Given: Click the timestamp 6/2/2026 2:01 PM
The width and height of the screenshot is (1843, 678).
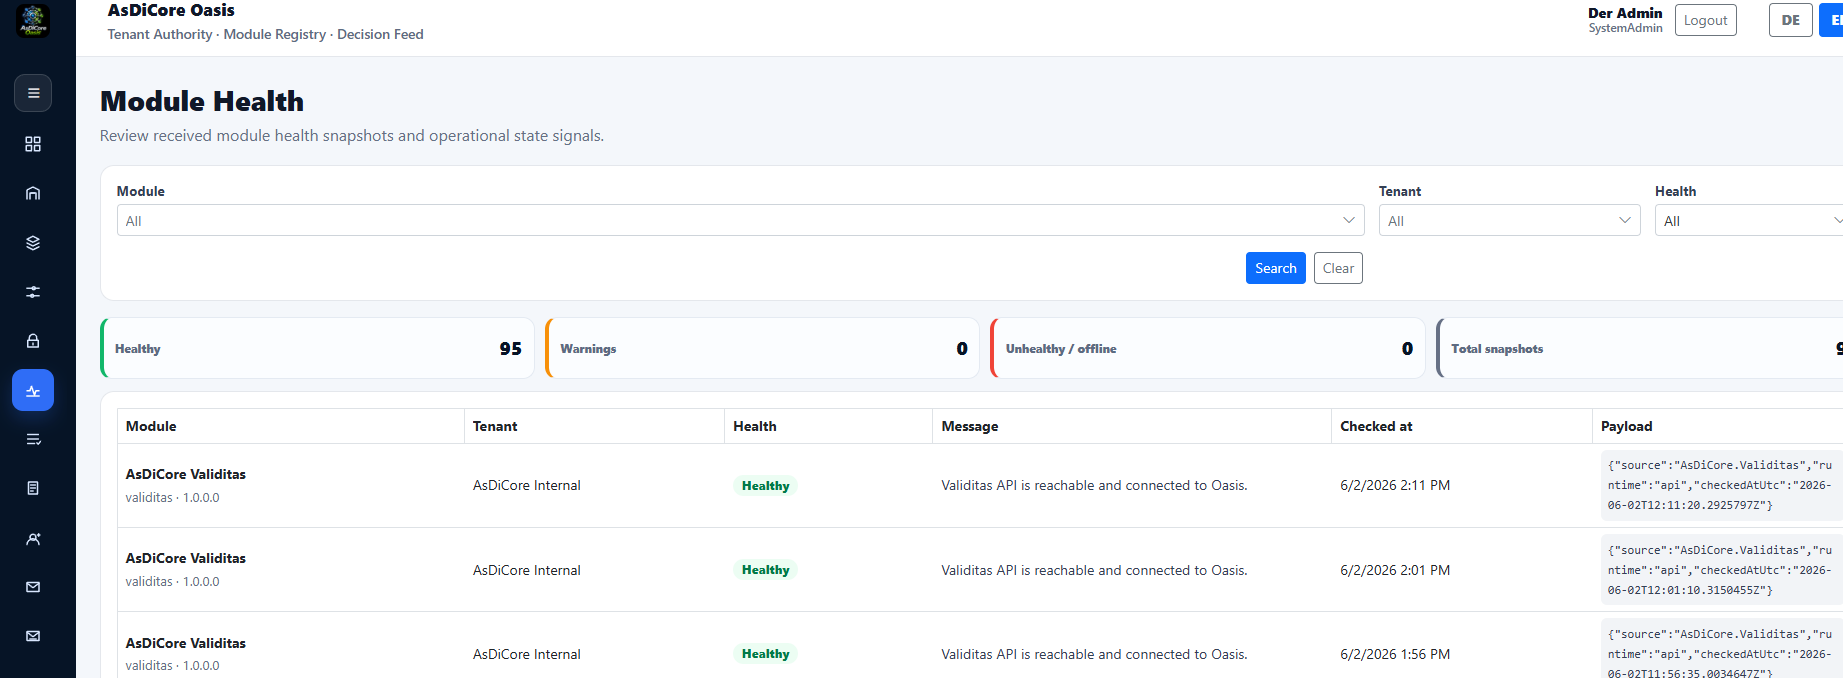Looking at the screenshot, I should point(1395,570).
